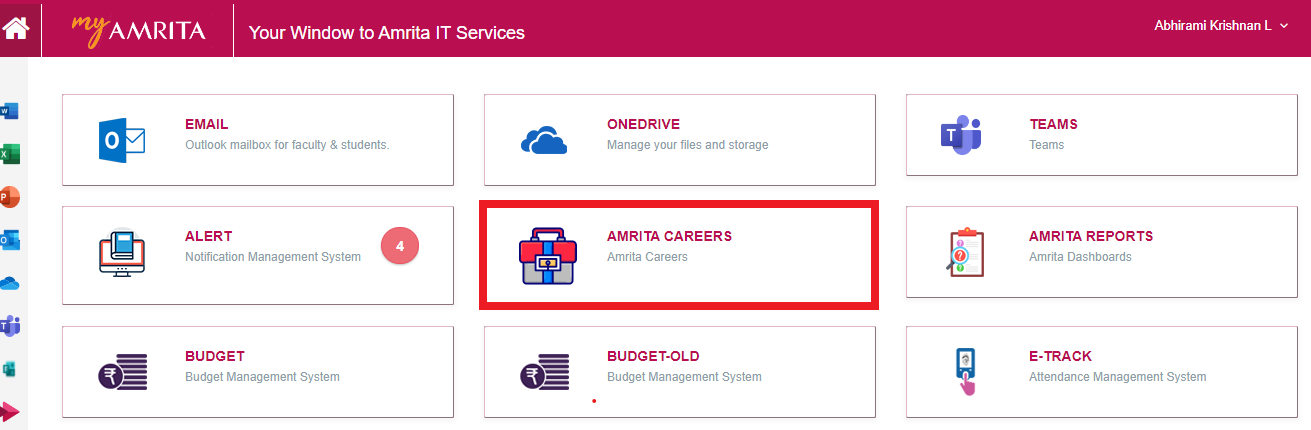1311x430 pixels.
Task: Open Excel from the left sidebar
Action: (11, 154)
